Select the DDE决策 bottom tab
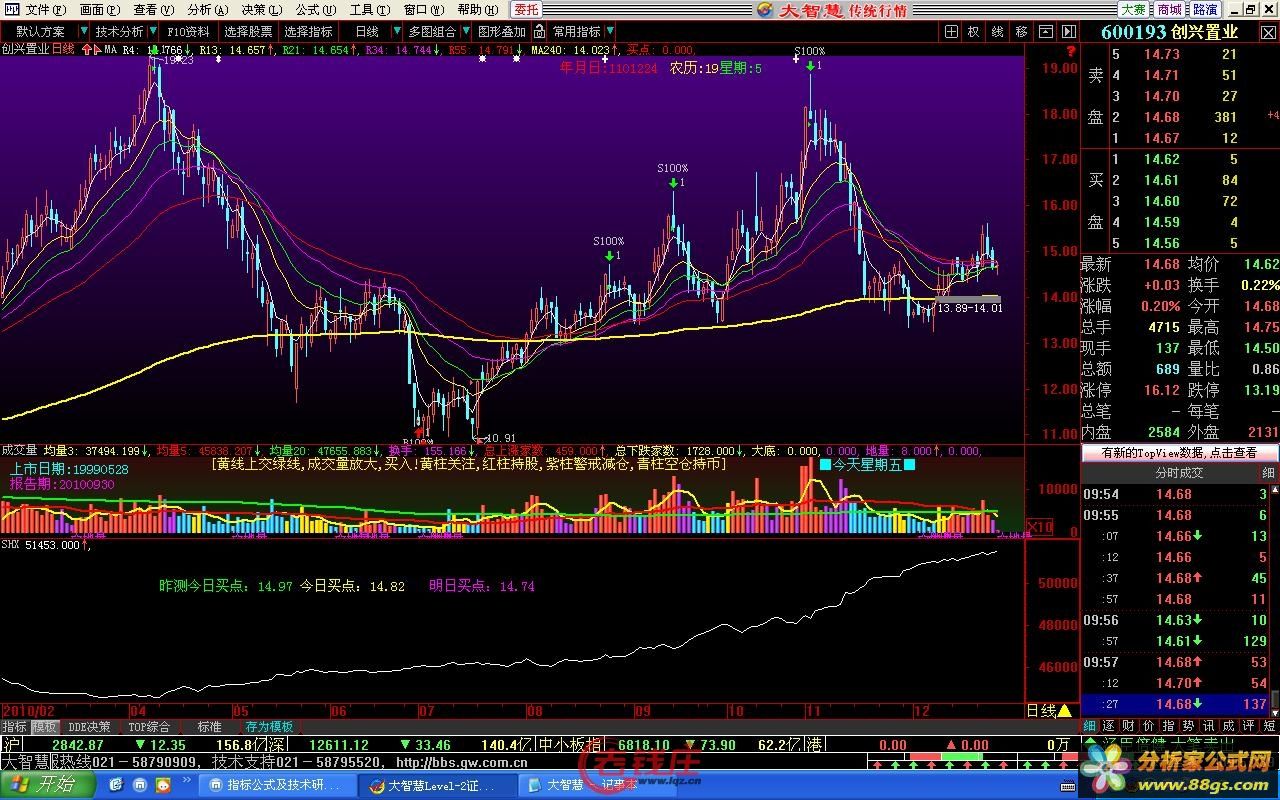This screenshot has width=1280, height=800. (x=89, y=727)
